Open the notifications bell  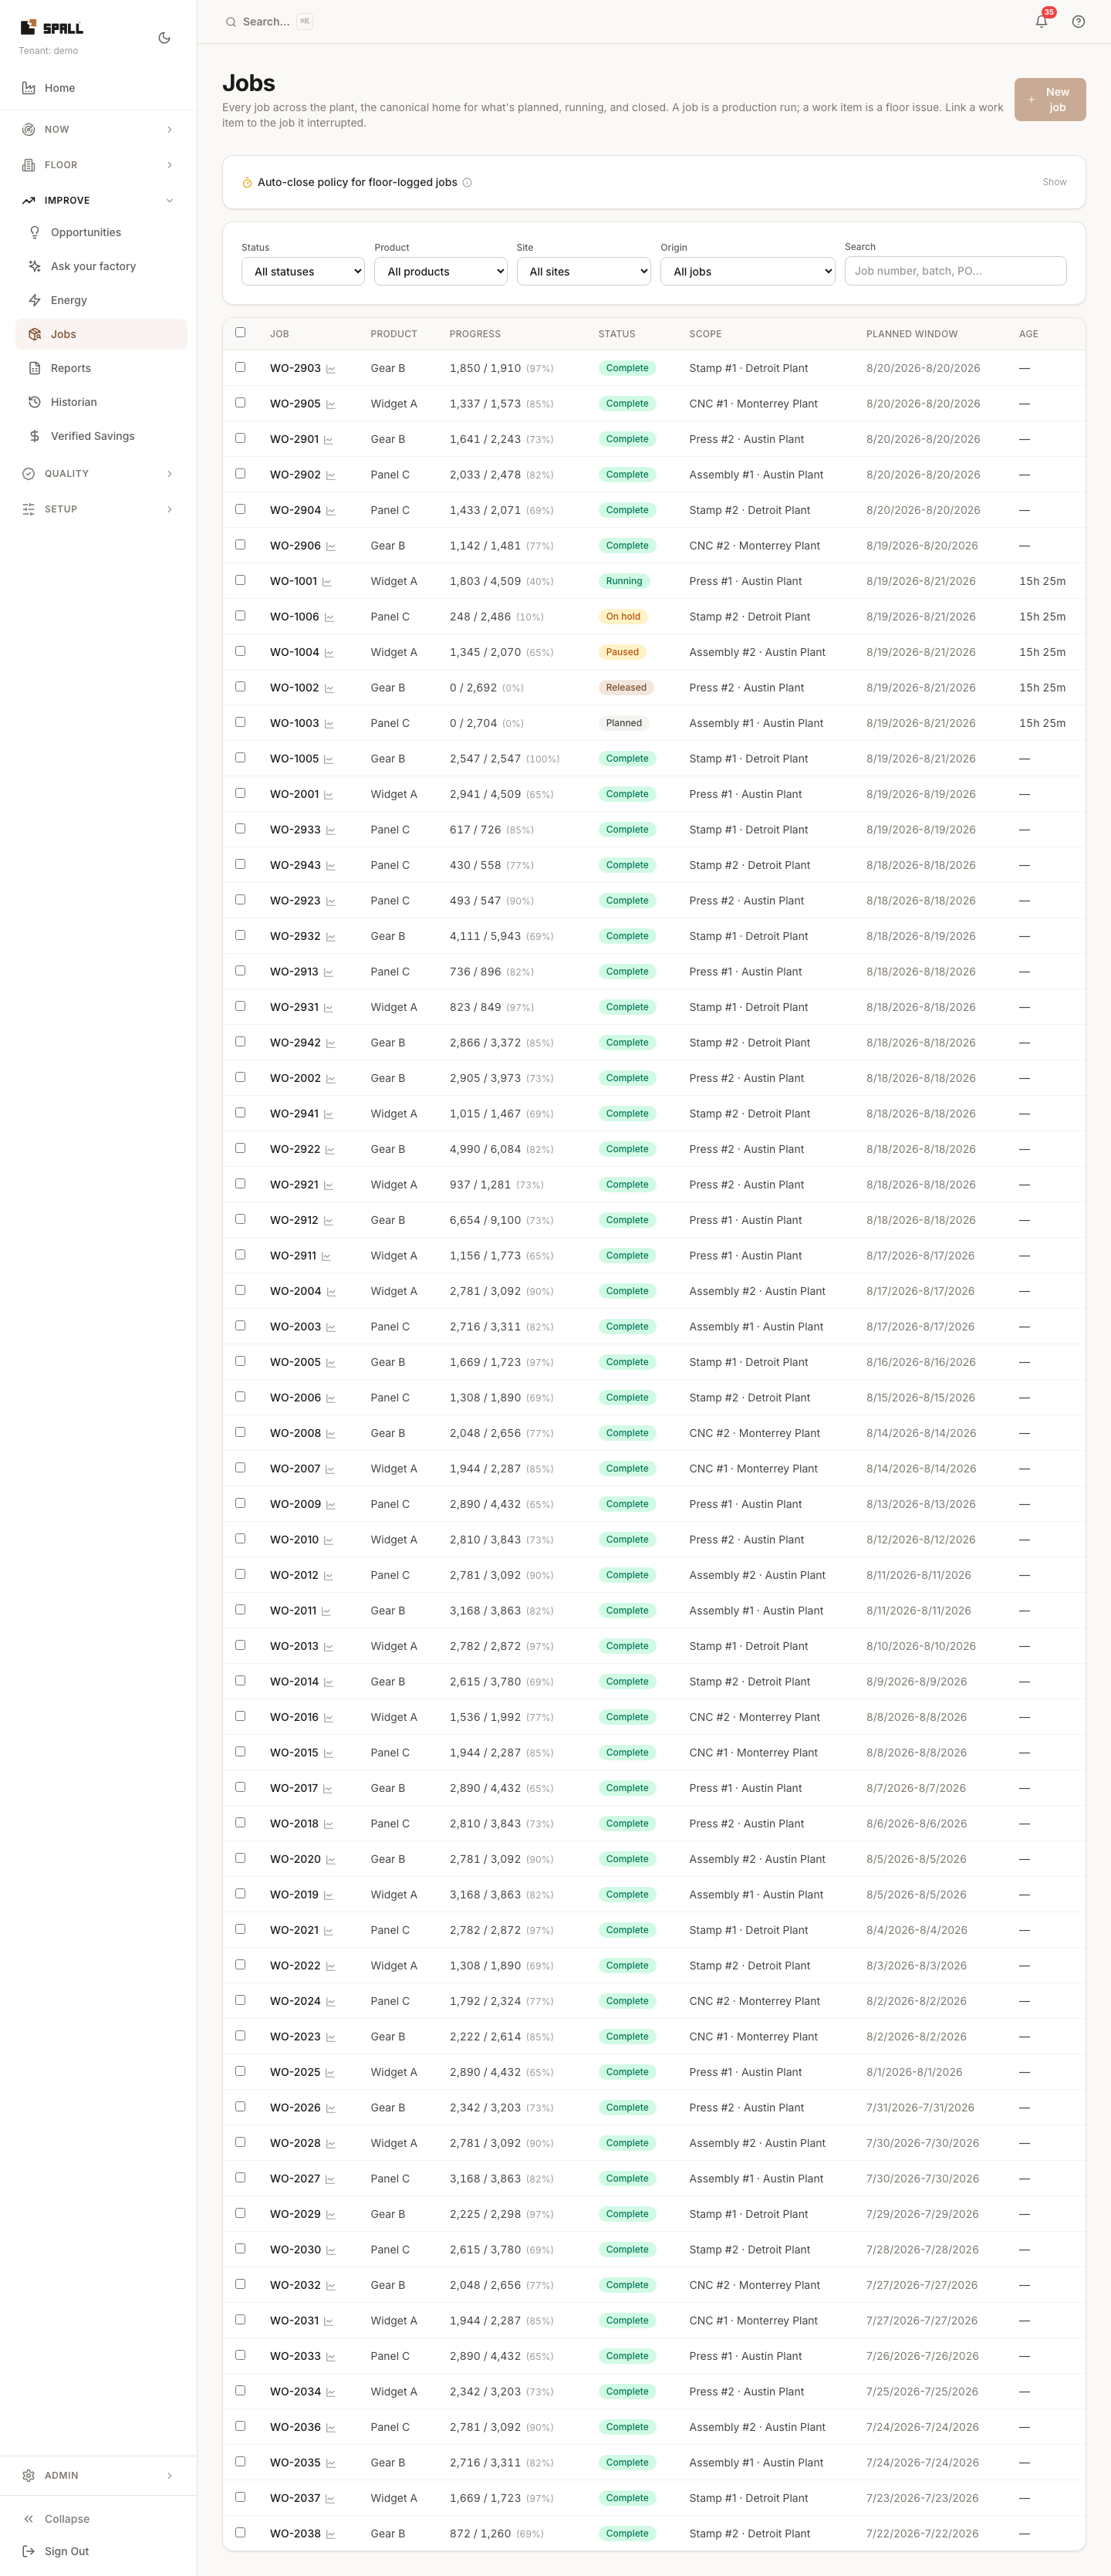click(x=1041, y=21)
